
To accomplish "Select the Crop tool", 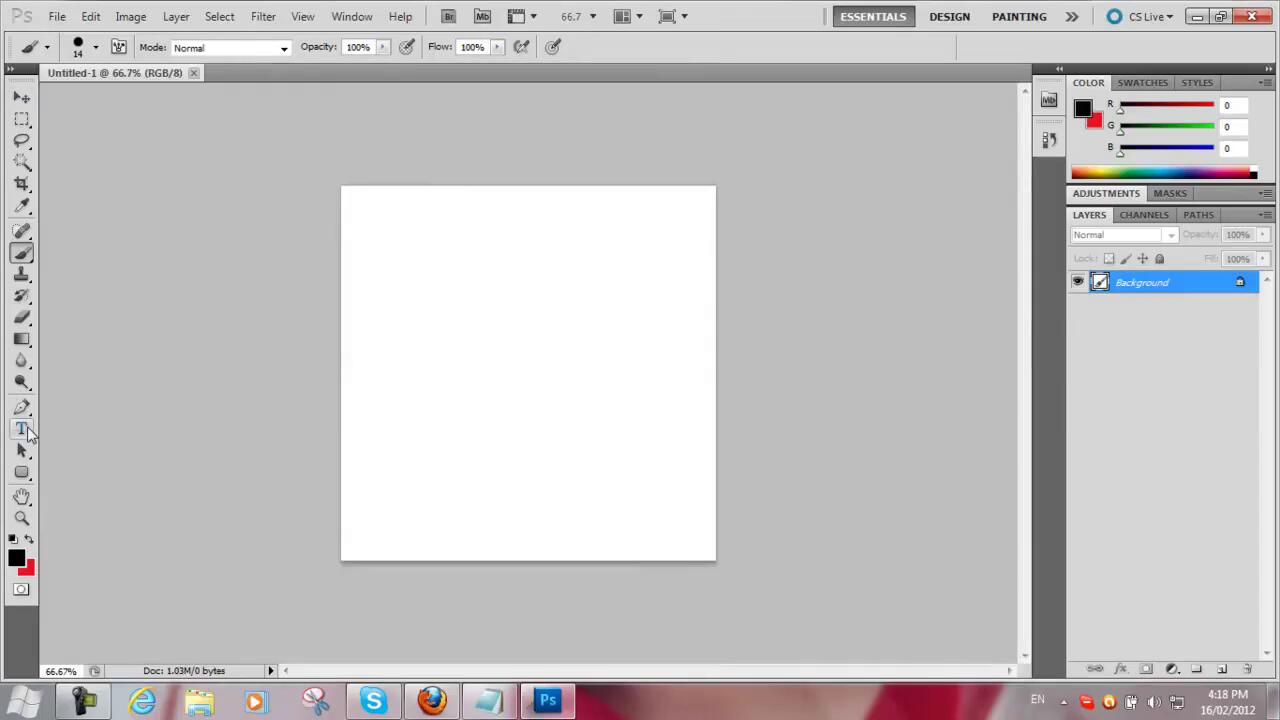I will click(x=21, y=184).
